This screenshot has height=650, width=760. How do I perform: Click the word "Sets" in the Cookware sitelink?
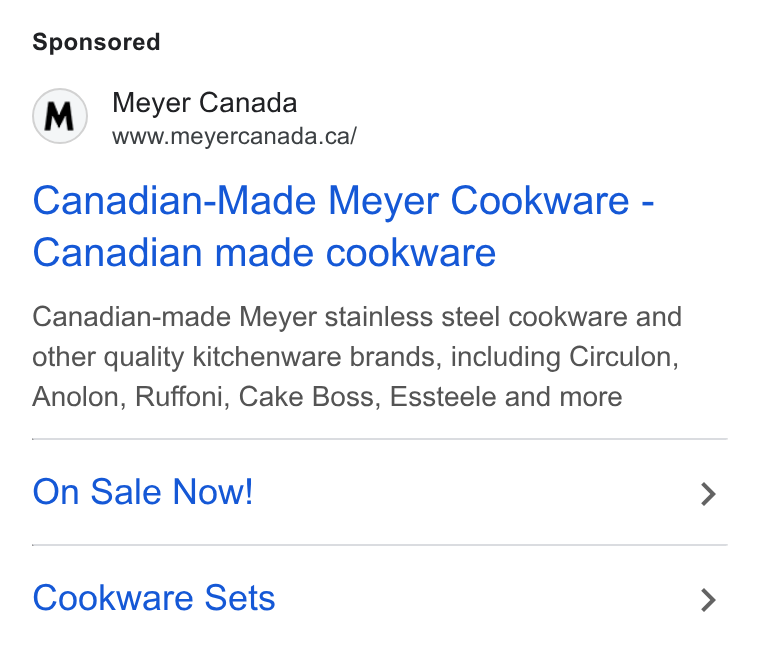point(240,598)
